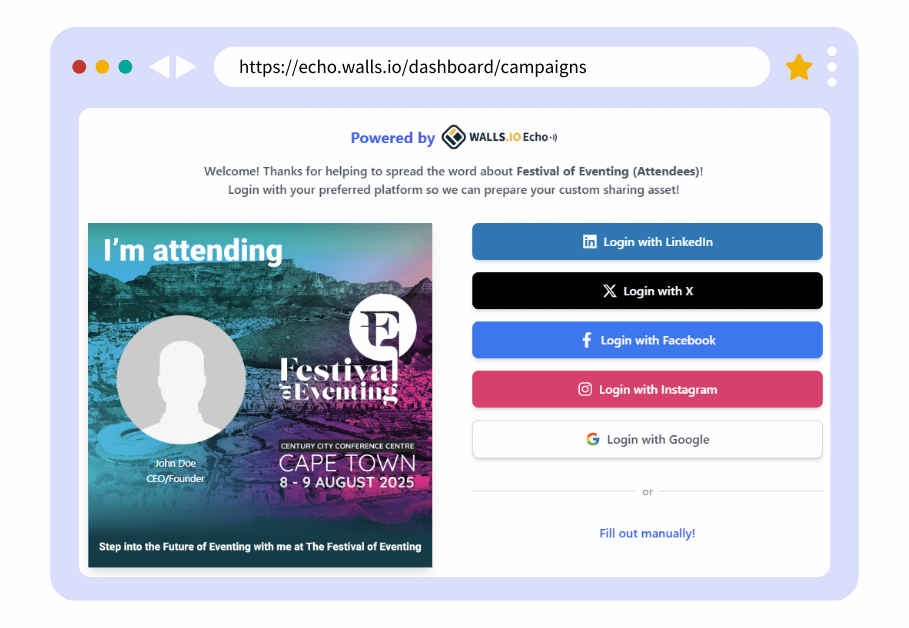Click the I'm attending headline
Image resolution: width=909 pixels, height=628 pixels.
(x=193, y=251)
